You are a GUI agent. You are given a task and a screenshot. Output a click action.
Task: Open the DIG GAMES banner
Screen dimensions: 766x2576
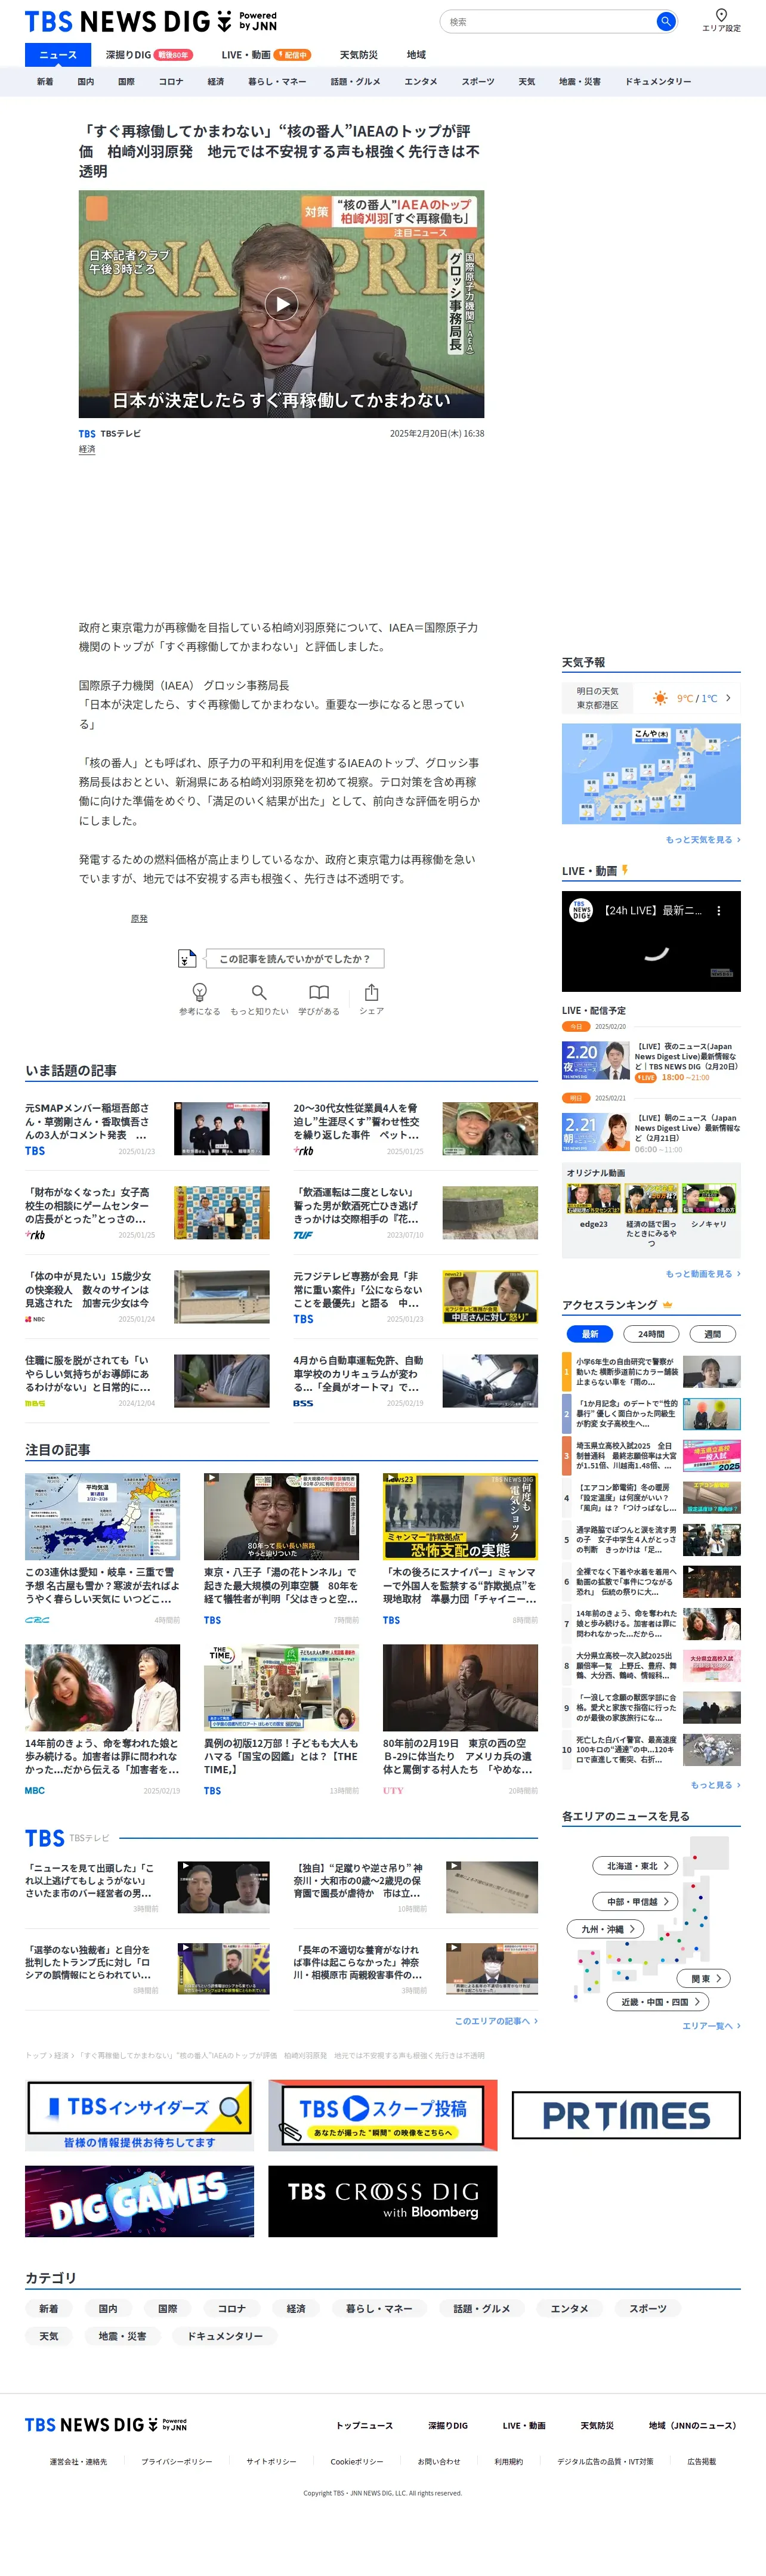[x=139, y=2201]
